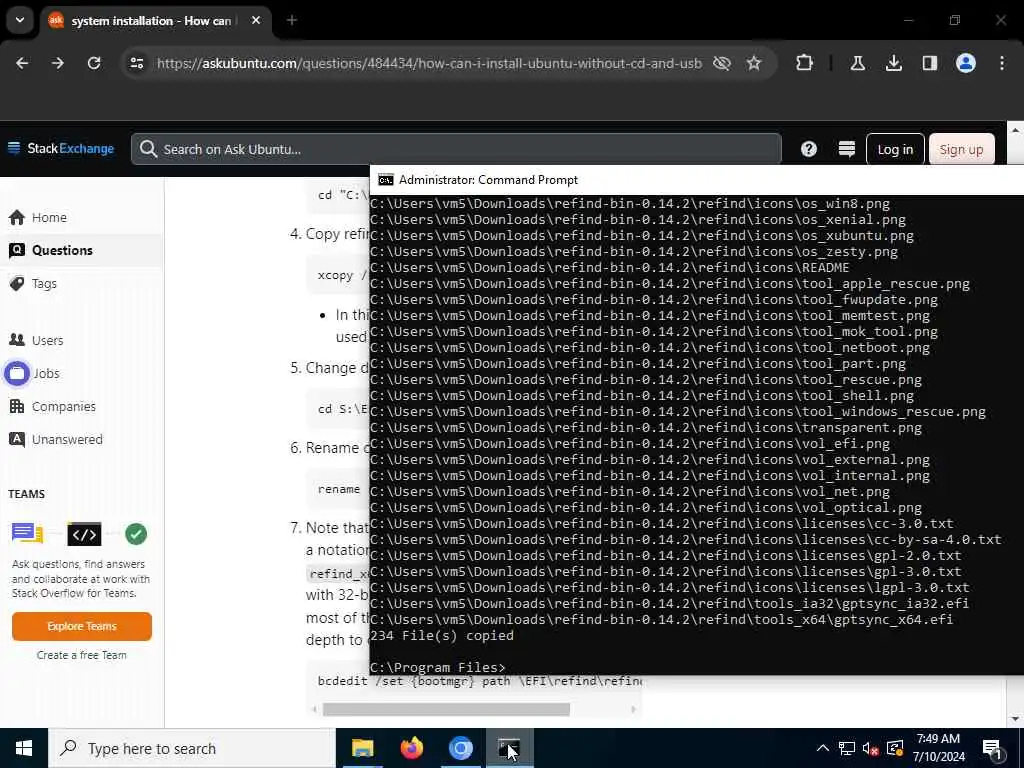The height and width of the screenshot is (768, 1024).
Task: Click the gptsync_x64.efi output line
Action: pos(661,620)
